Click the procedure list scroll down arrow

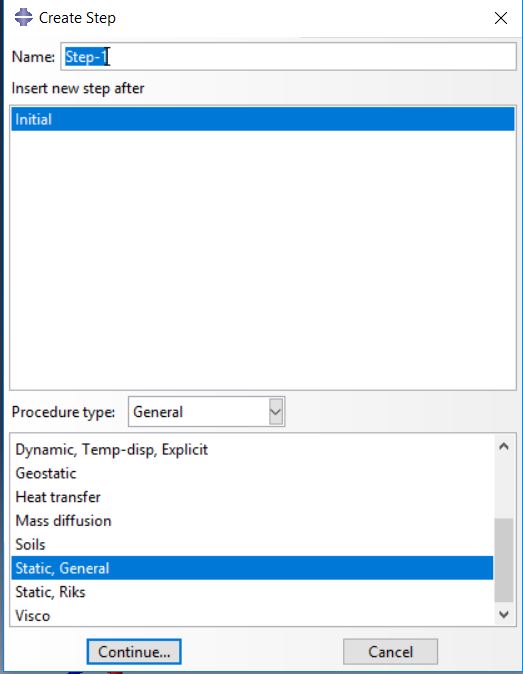pos(504,614)
